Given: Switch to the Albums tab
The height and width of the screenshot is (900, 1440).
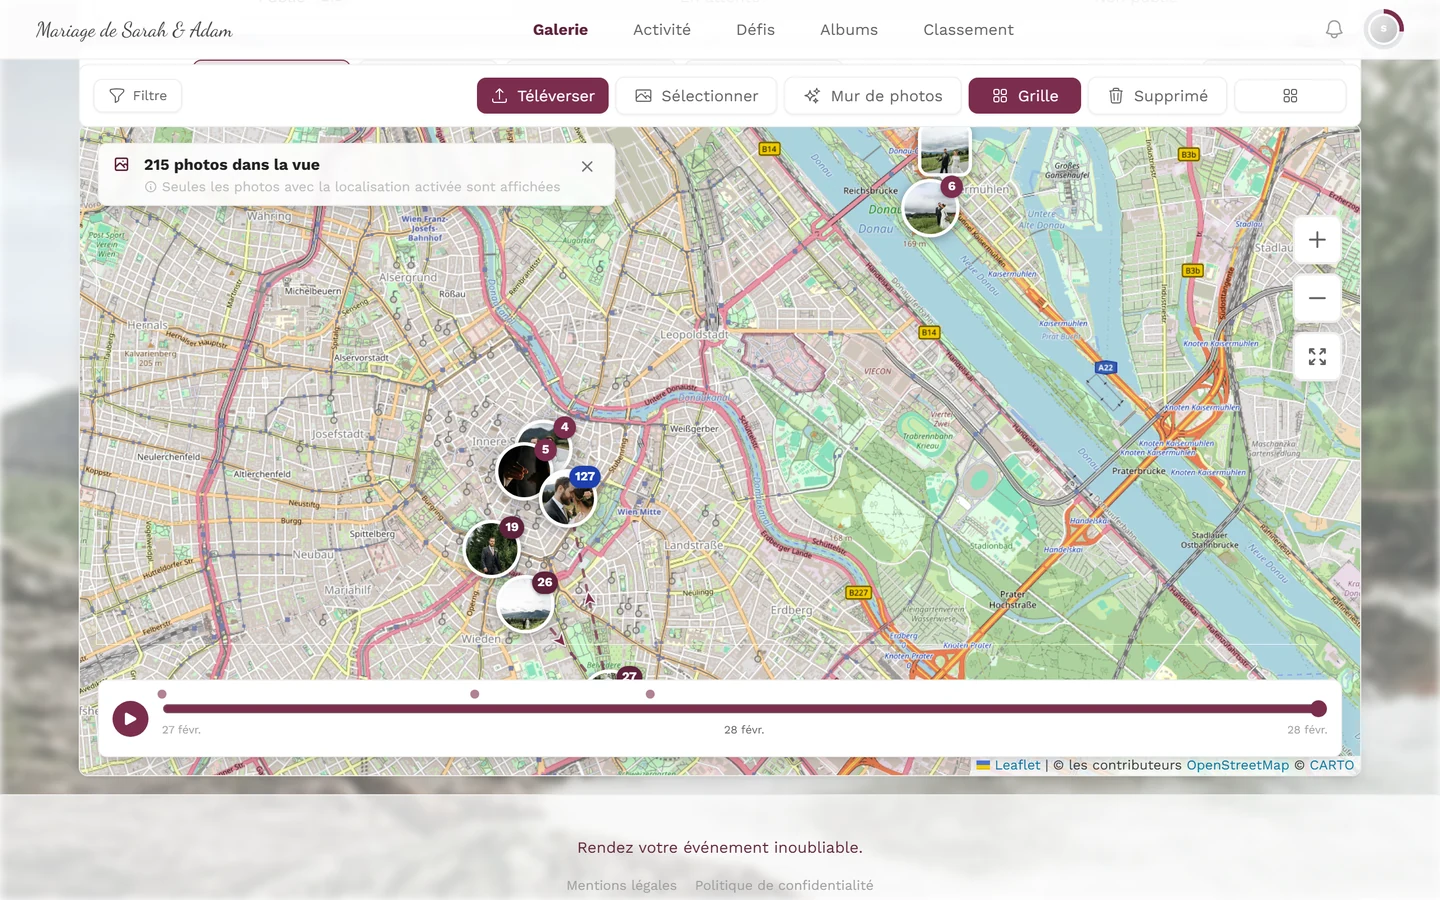Looking at the screenshot, I should [849, 30].
